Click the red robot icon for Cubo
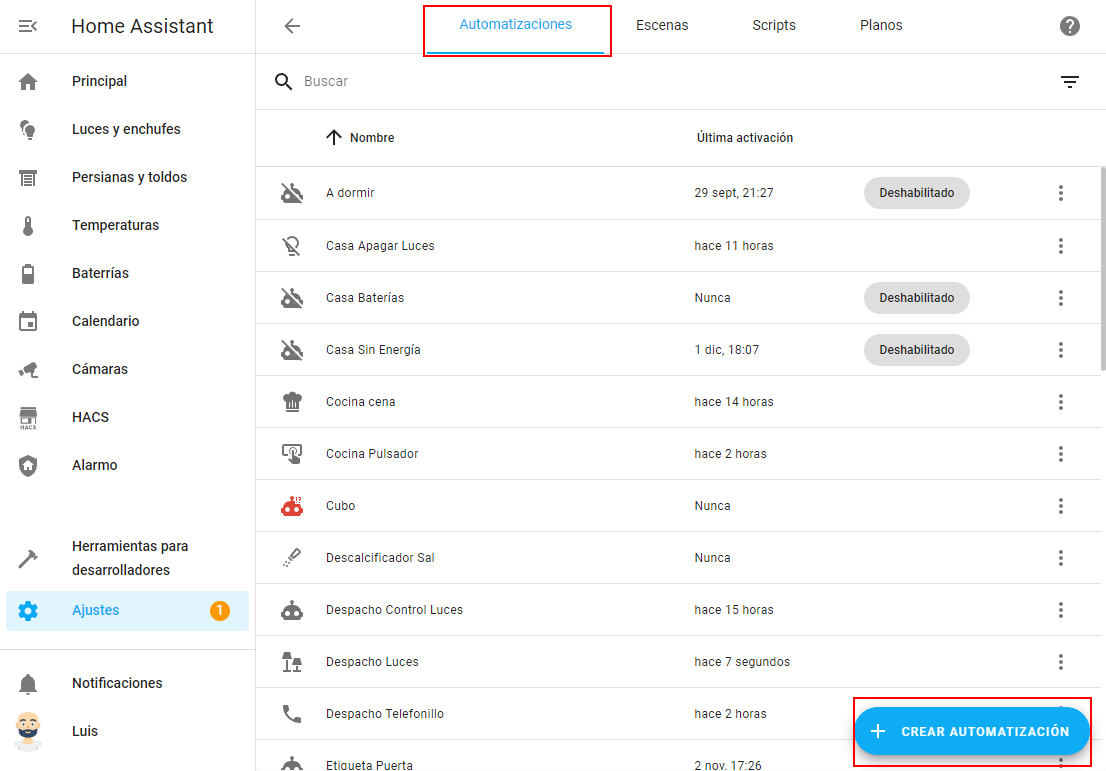 click(292, 506)
